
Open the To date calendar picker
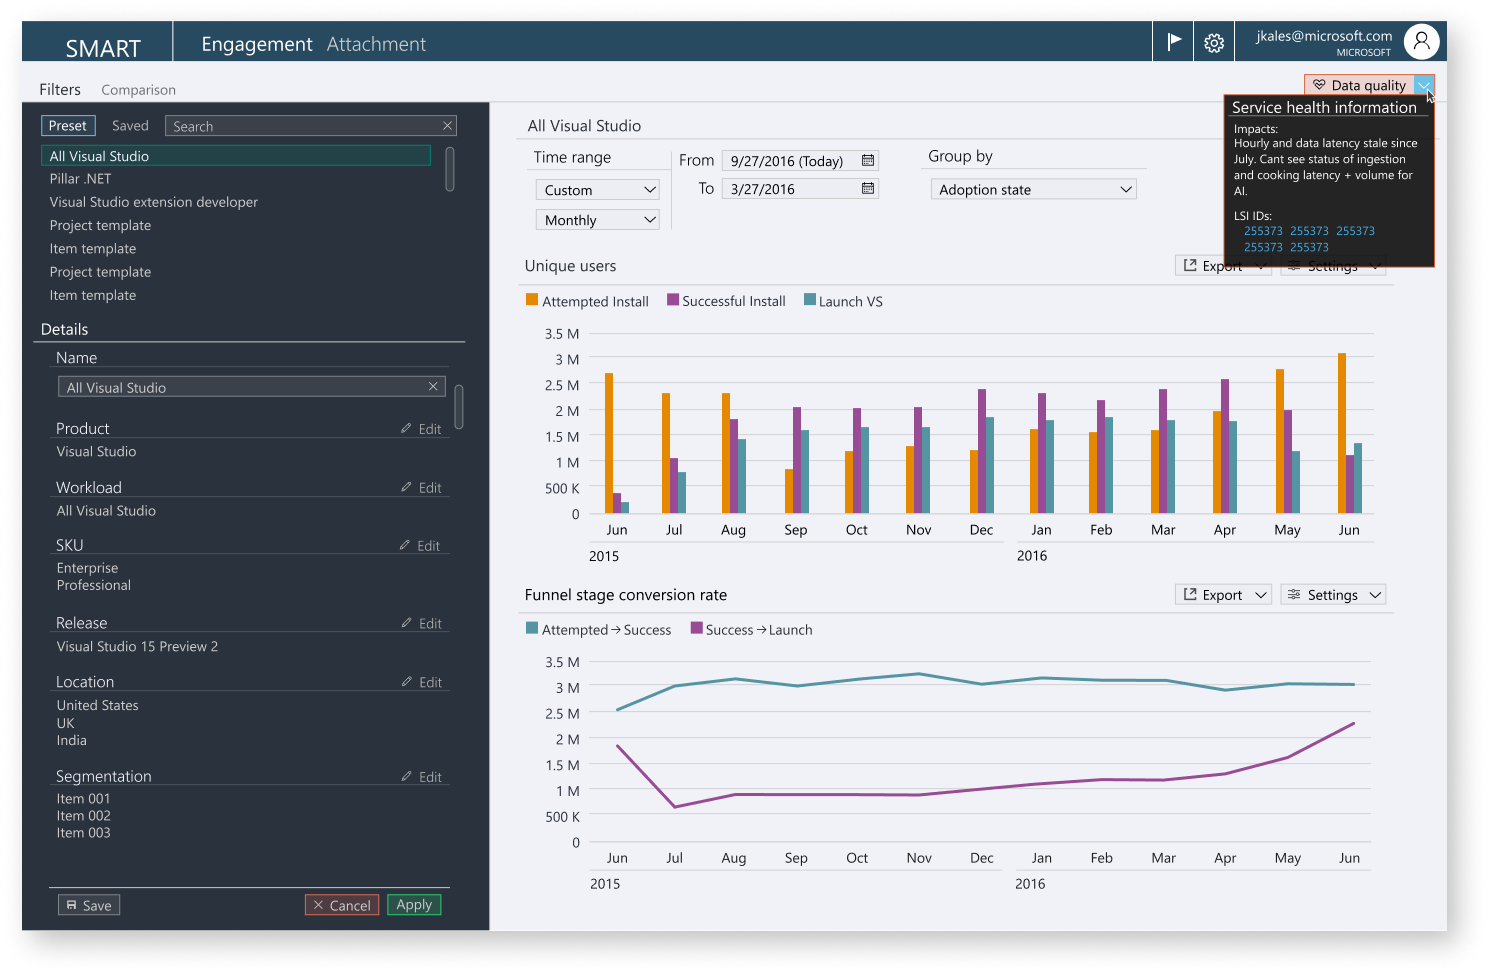pyautogui.click(x=868, y=188)
